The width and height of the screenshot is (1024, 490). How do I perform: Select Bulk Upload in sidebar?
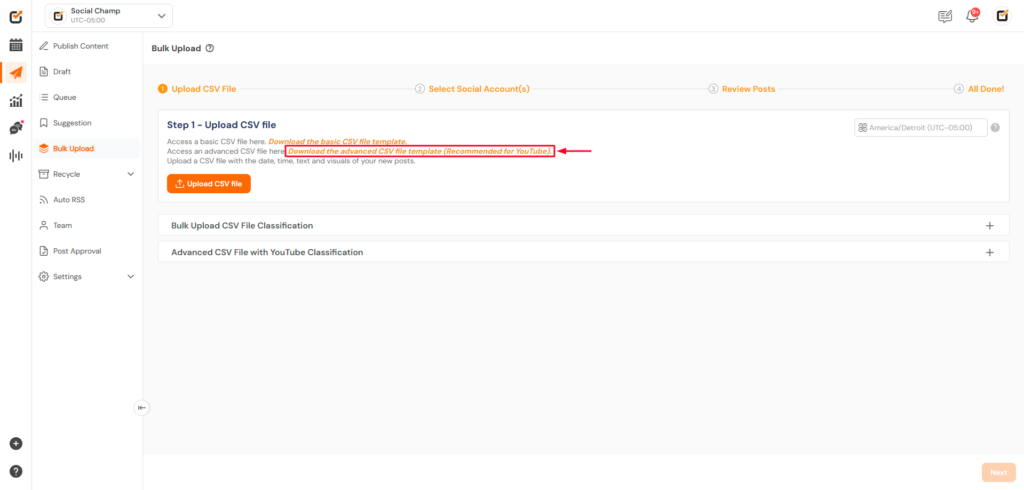coord(87,149)
